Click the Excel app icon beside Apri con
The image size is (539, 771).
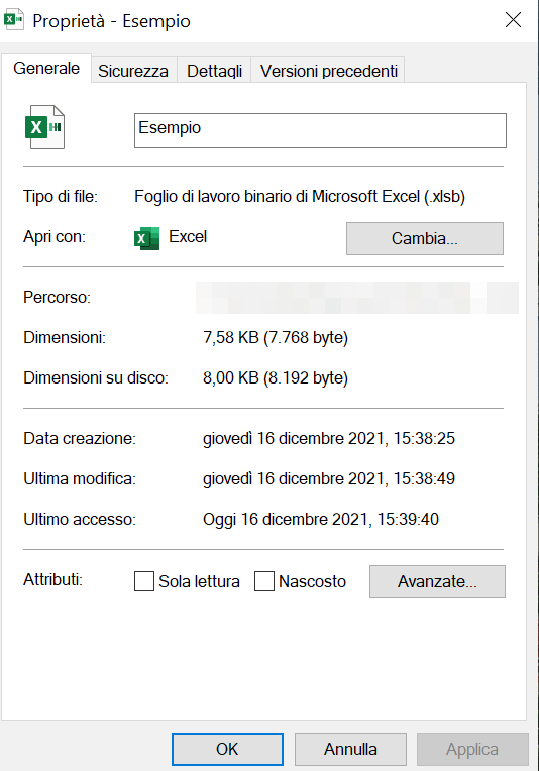pos(147,238)
